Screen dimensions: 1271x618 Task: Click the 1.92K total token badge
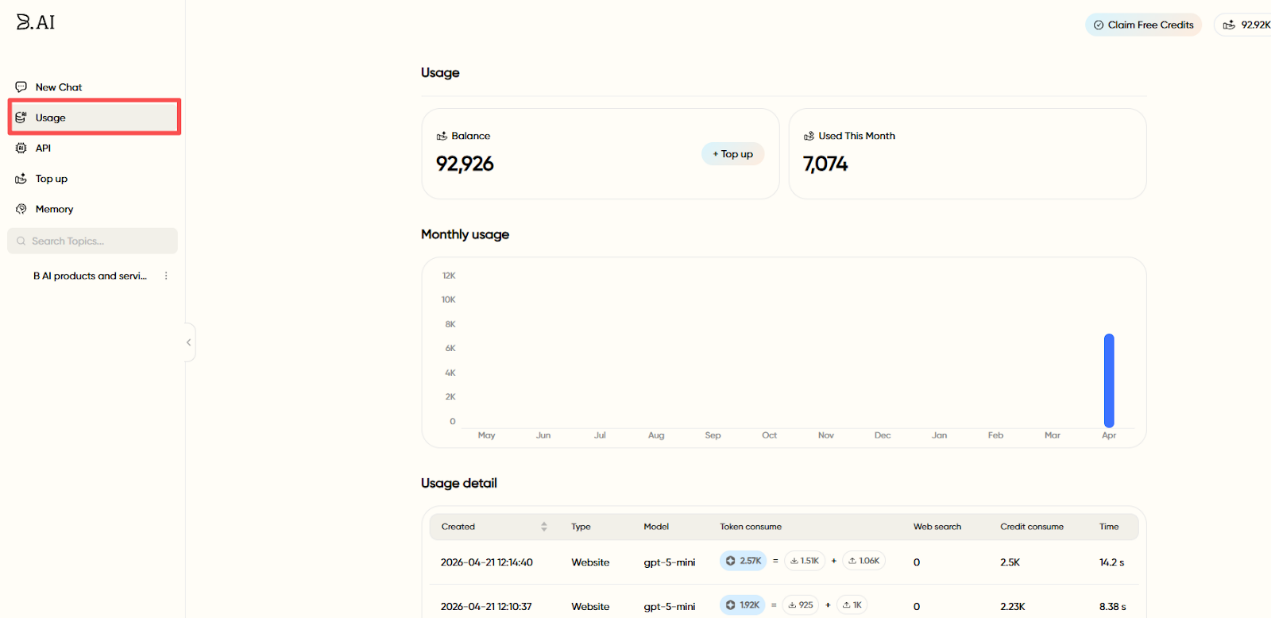point(743,605)
